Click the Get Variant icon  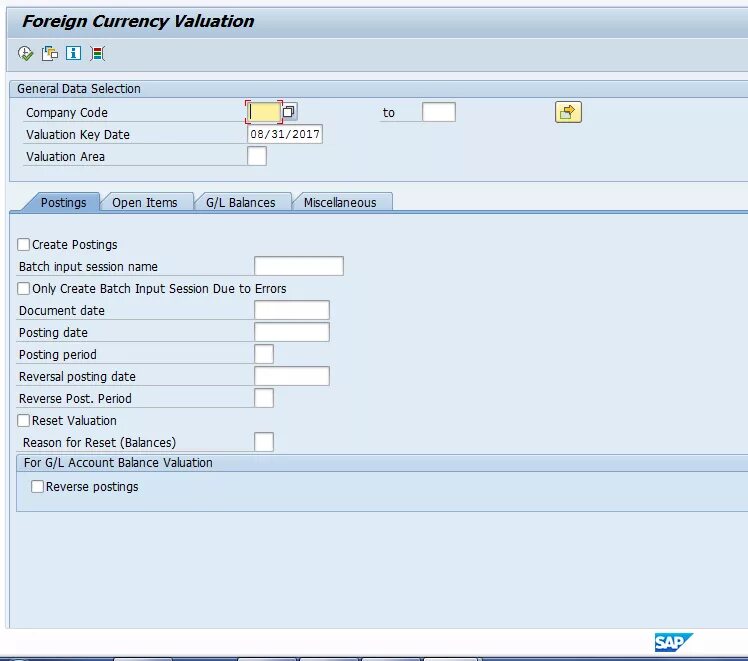pos(50,53)
